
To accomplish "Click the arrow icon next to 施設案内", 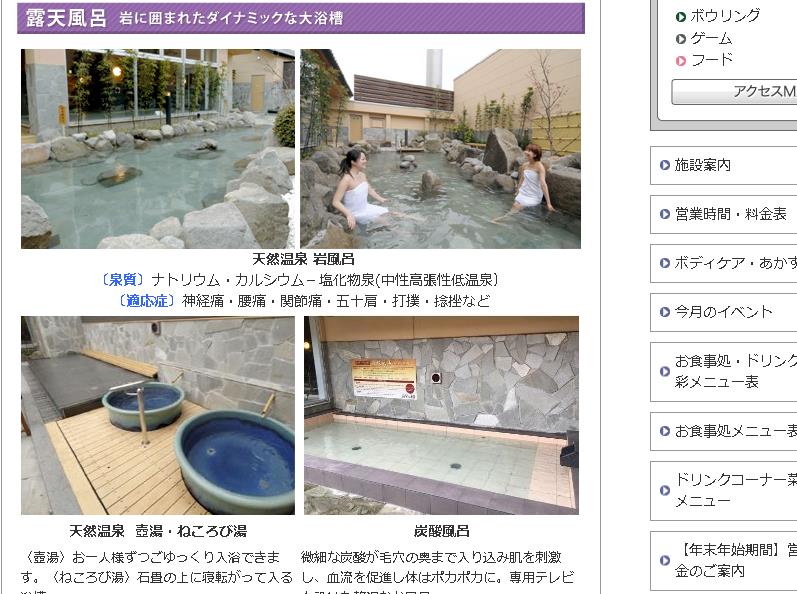I will click(x=664, y=165).
